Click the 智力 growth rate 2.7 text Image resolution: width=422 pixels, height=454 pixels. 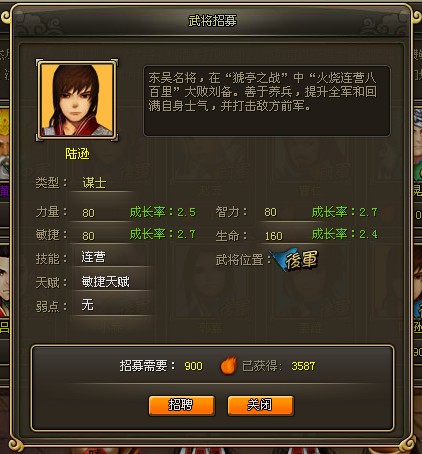click(345, 212)
